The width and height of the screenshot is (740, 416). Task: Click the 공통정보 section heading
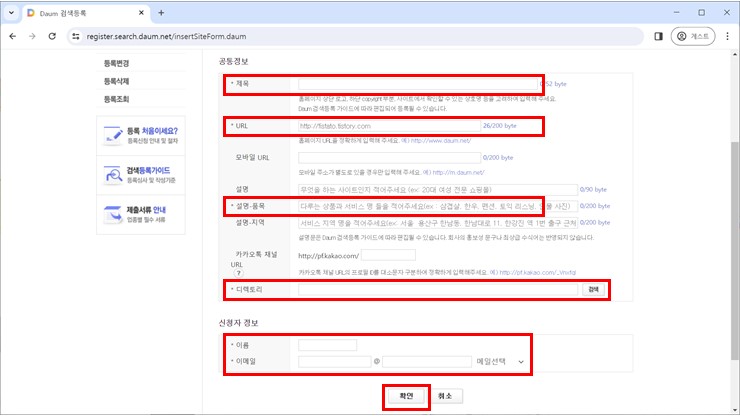(x=233, y=61)
